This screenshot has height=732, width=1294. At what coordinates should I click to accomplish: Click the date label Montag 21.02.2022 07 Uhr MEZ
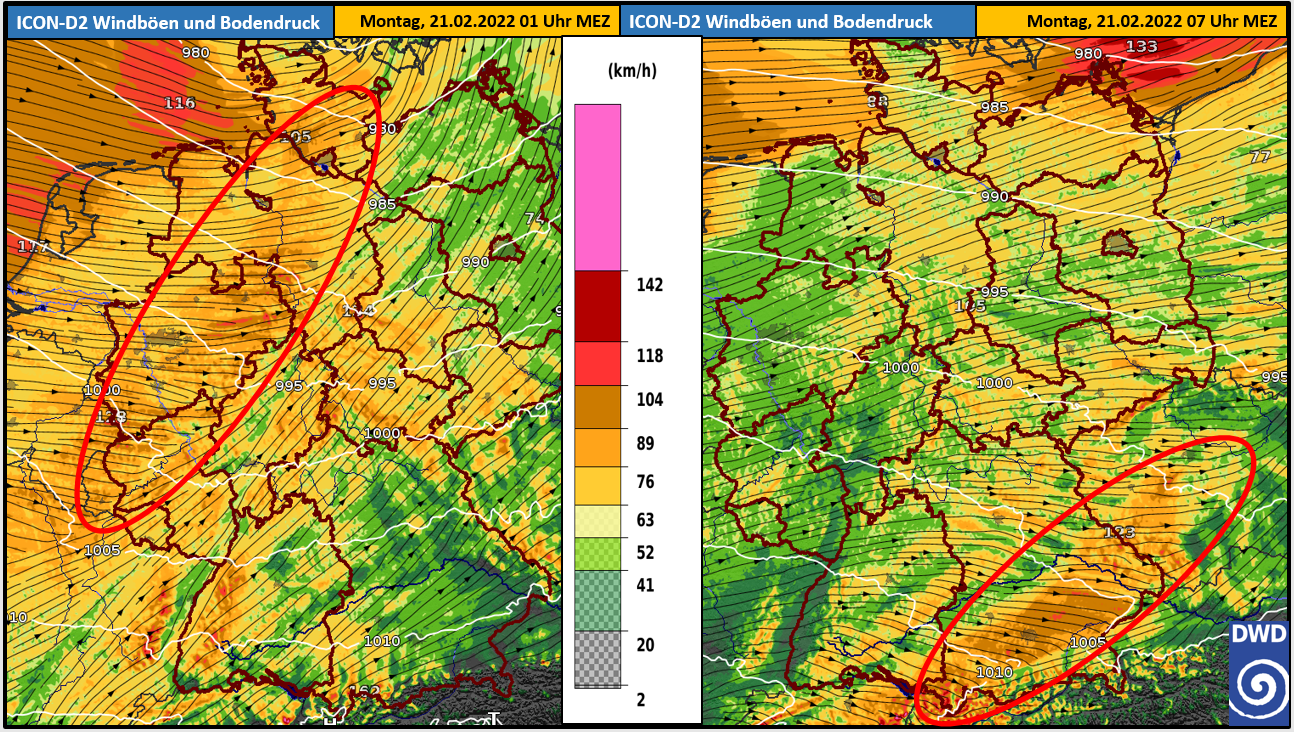pyautogui.click(x=1151, y=21)
